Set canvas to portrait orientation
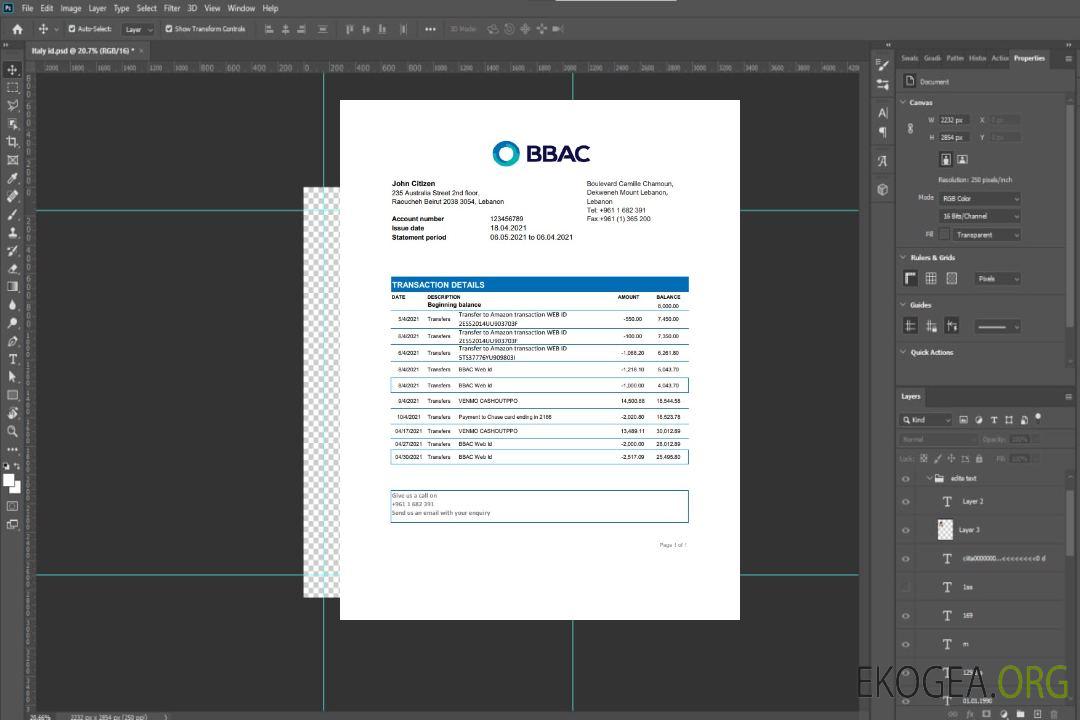The image size is (1080, 720). (x=946, y=160)
